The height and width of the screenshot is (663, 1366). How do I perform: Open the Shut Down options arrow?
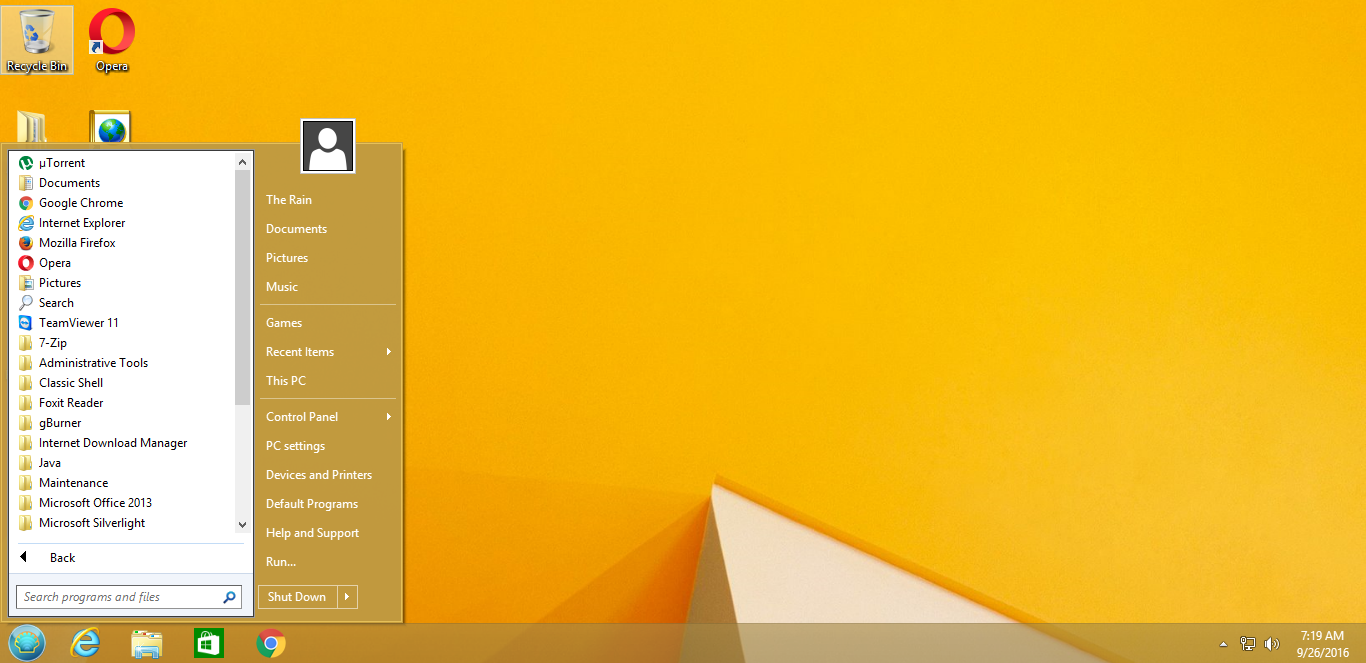pyautogui.click(x=347, y=597)
